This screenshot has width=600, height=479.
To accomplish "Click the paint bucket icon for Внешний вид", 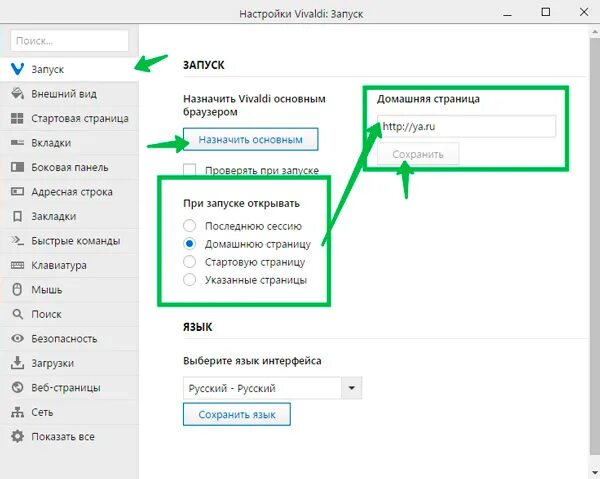I will click(x=17, y=94).
